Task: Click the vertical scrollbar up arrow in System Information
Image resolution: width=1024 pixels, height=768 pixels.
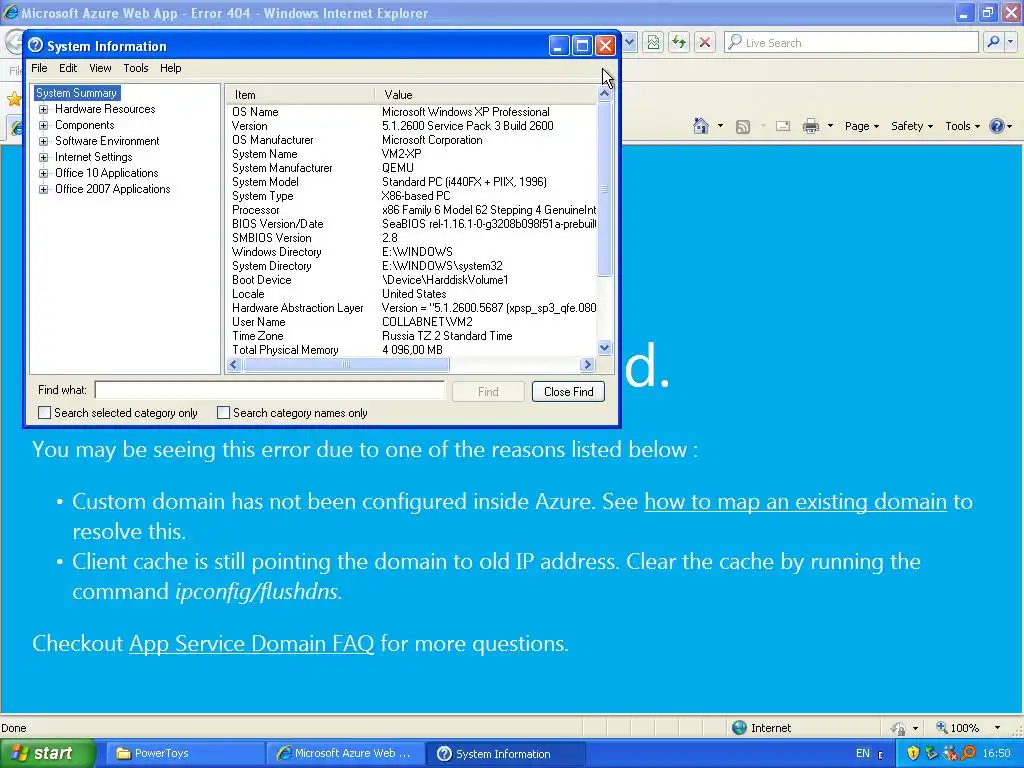Action: (605, 95)
